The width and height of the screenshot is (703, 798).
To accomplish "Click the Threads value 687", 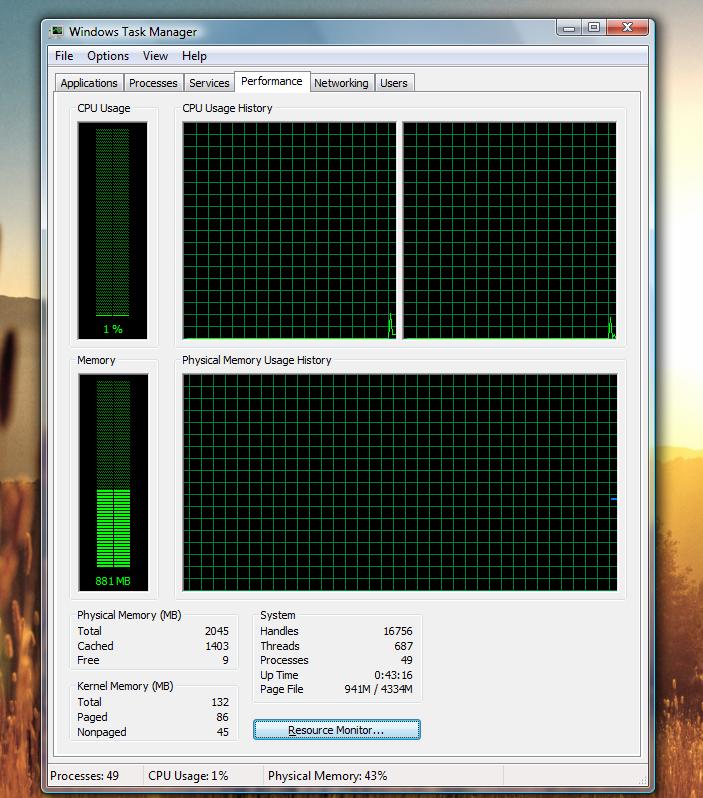I will point(404,646).
